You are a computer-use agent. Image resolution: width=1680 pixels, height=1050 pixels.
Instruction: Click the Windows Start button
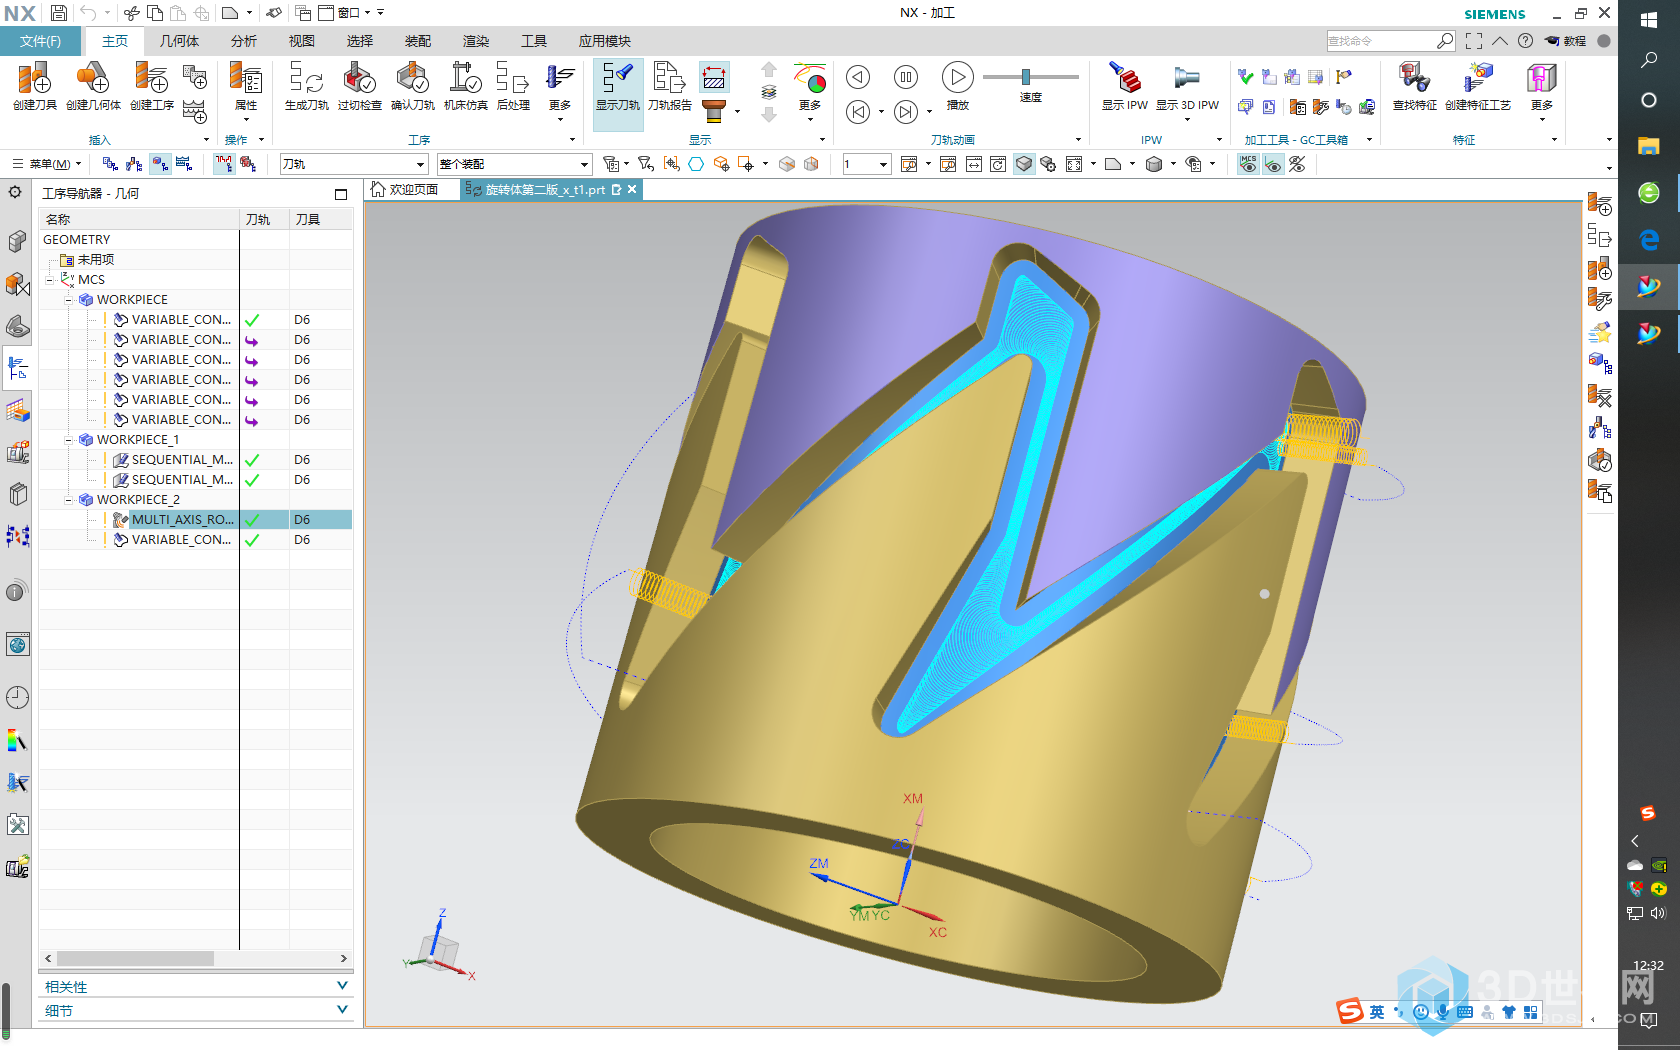(x=1649, y=19)
